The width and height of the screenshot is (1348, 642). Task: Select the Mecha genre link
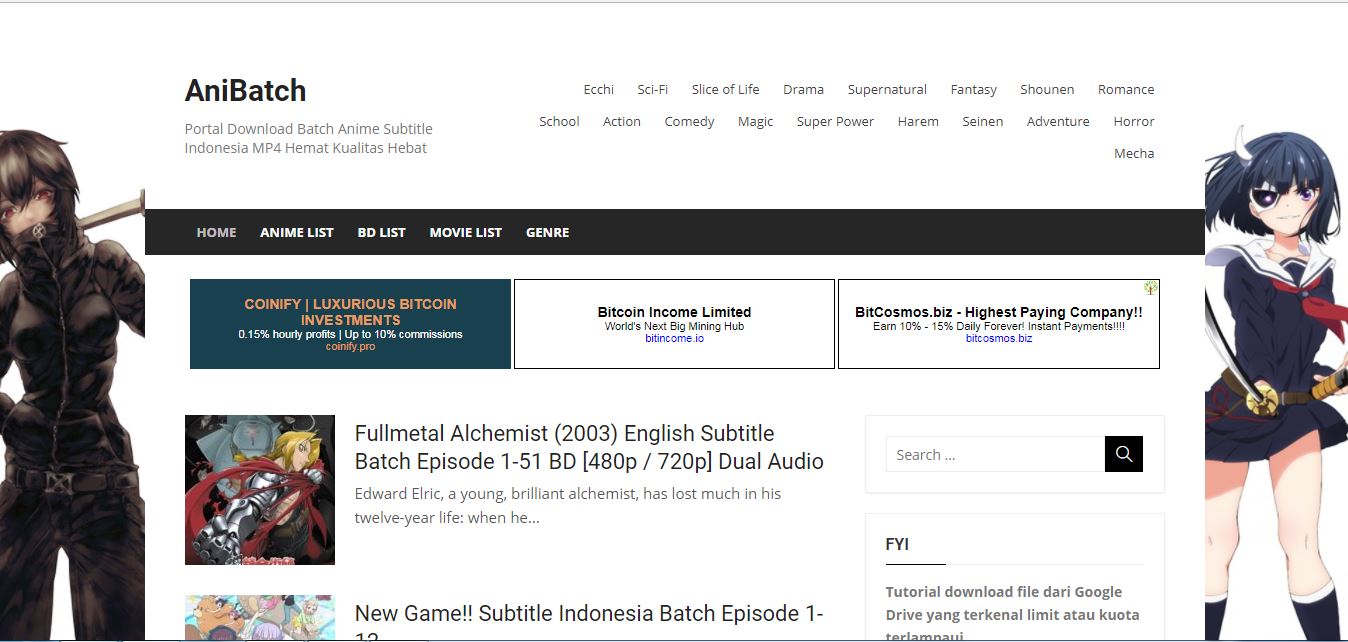pos(1134,153)
